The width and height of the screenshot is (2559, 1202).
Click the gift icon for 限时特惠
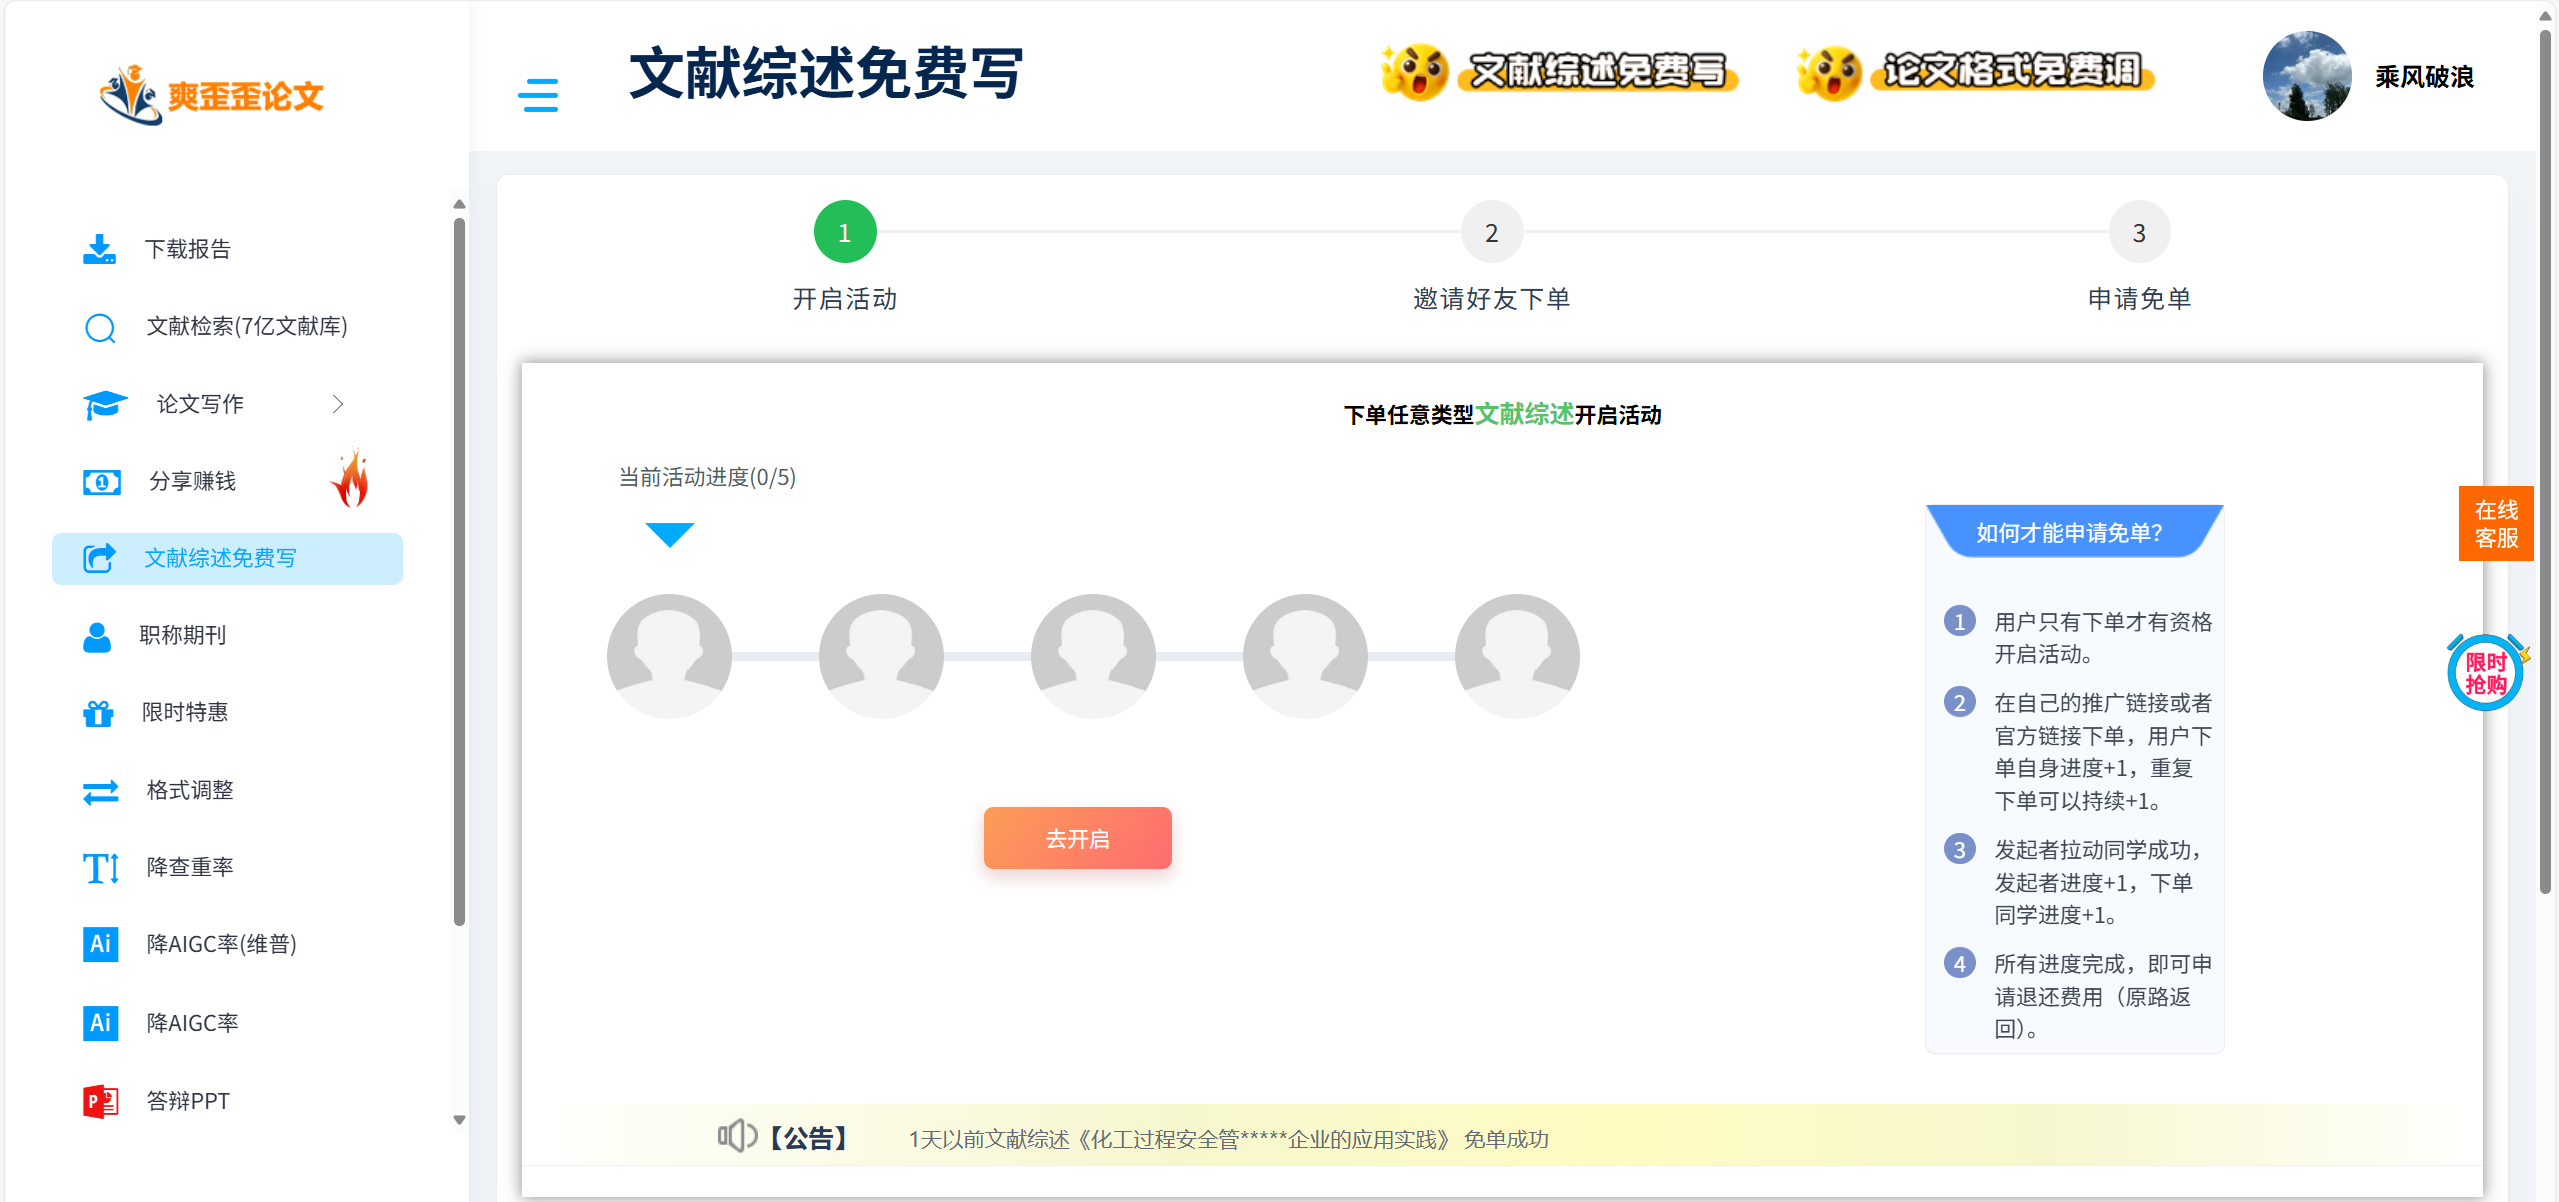pyautogui.click(x=98, y=713)
